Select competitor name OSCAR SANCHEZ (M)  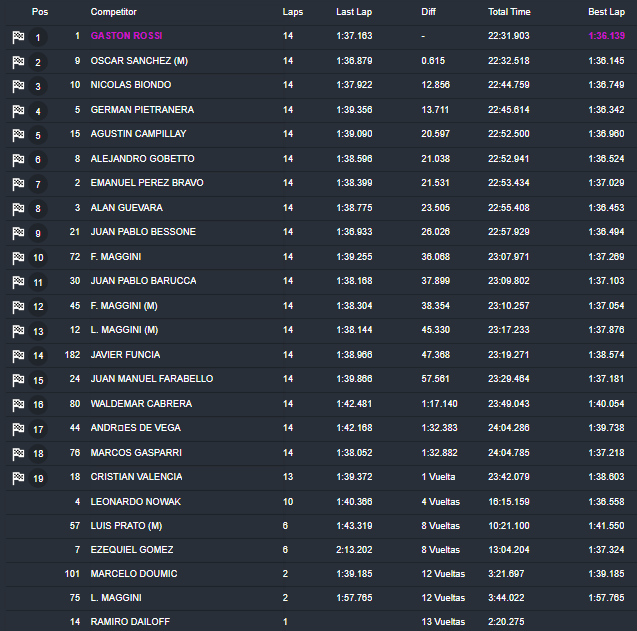[x=139, y=61]
